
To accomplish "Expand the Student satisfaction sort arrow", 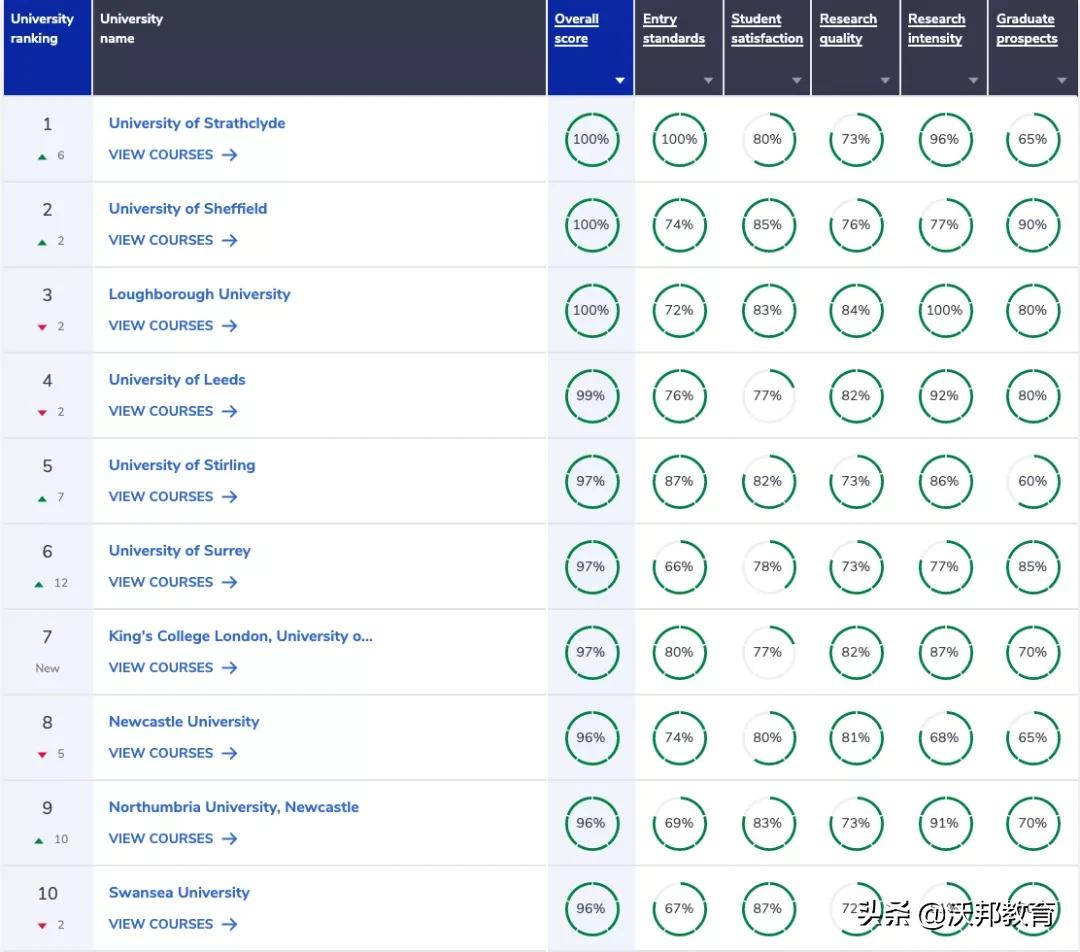I will click(797, 80).
